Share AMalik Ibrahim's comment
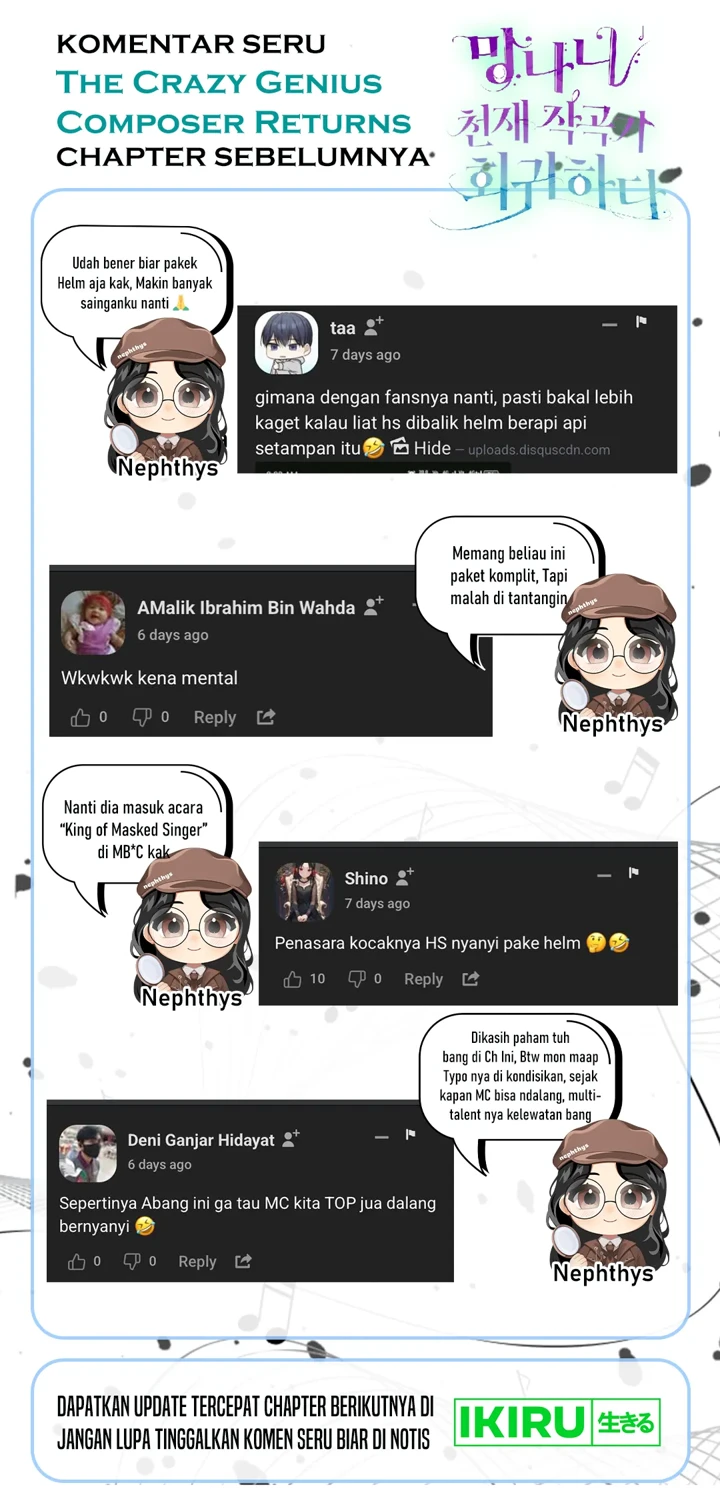Image resolution: width=720 pixels, height=1497 pixels. pyautogui.click(x=266, y=716)
